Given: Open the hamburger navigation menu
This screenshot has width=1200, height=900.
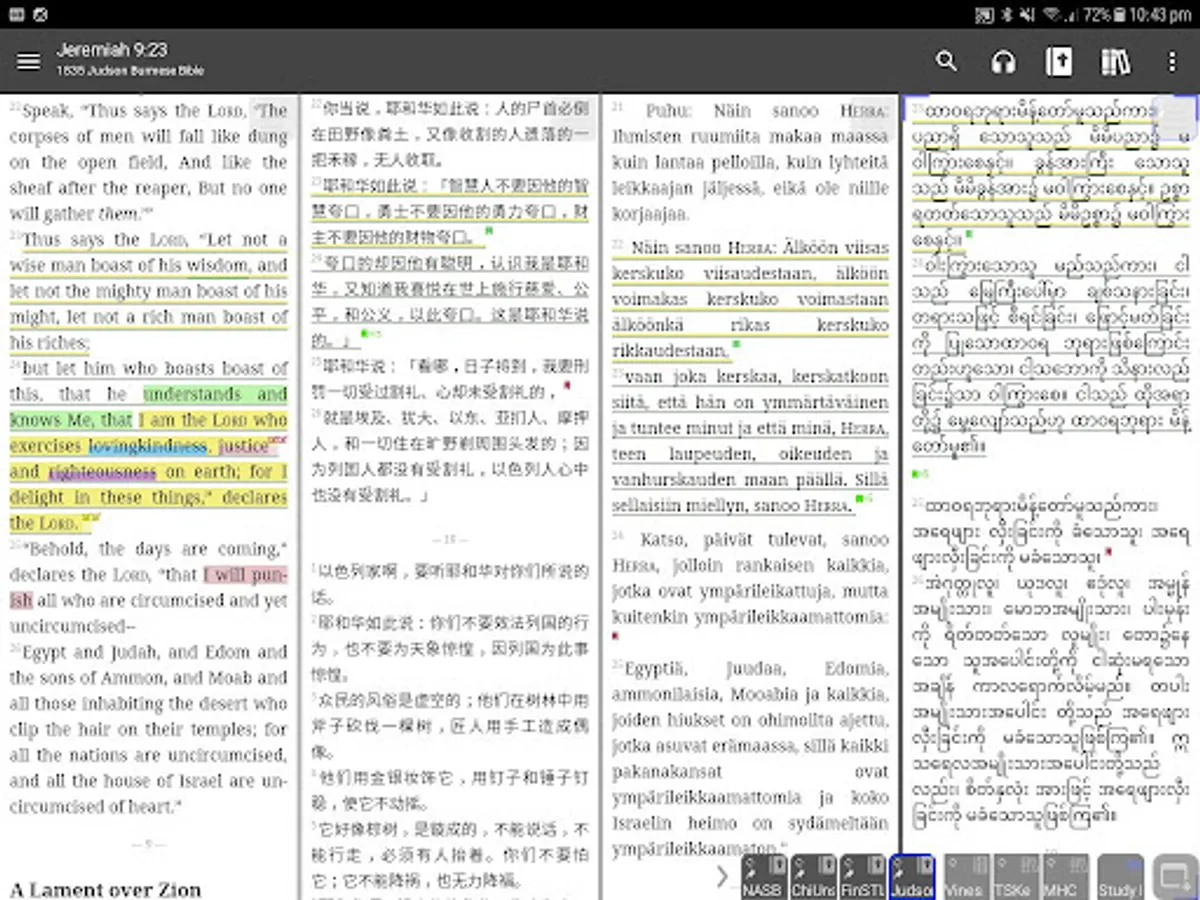Looking at the screenshot, I should [x=29, y=62].
